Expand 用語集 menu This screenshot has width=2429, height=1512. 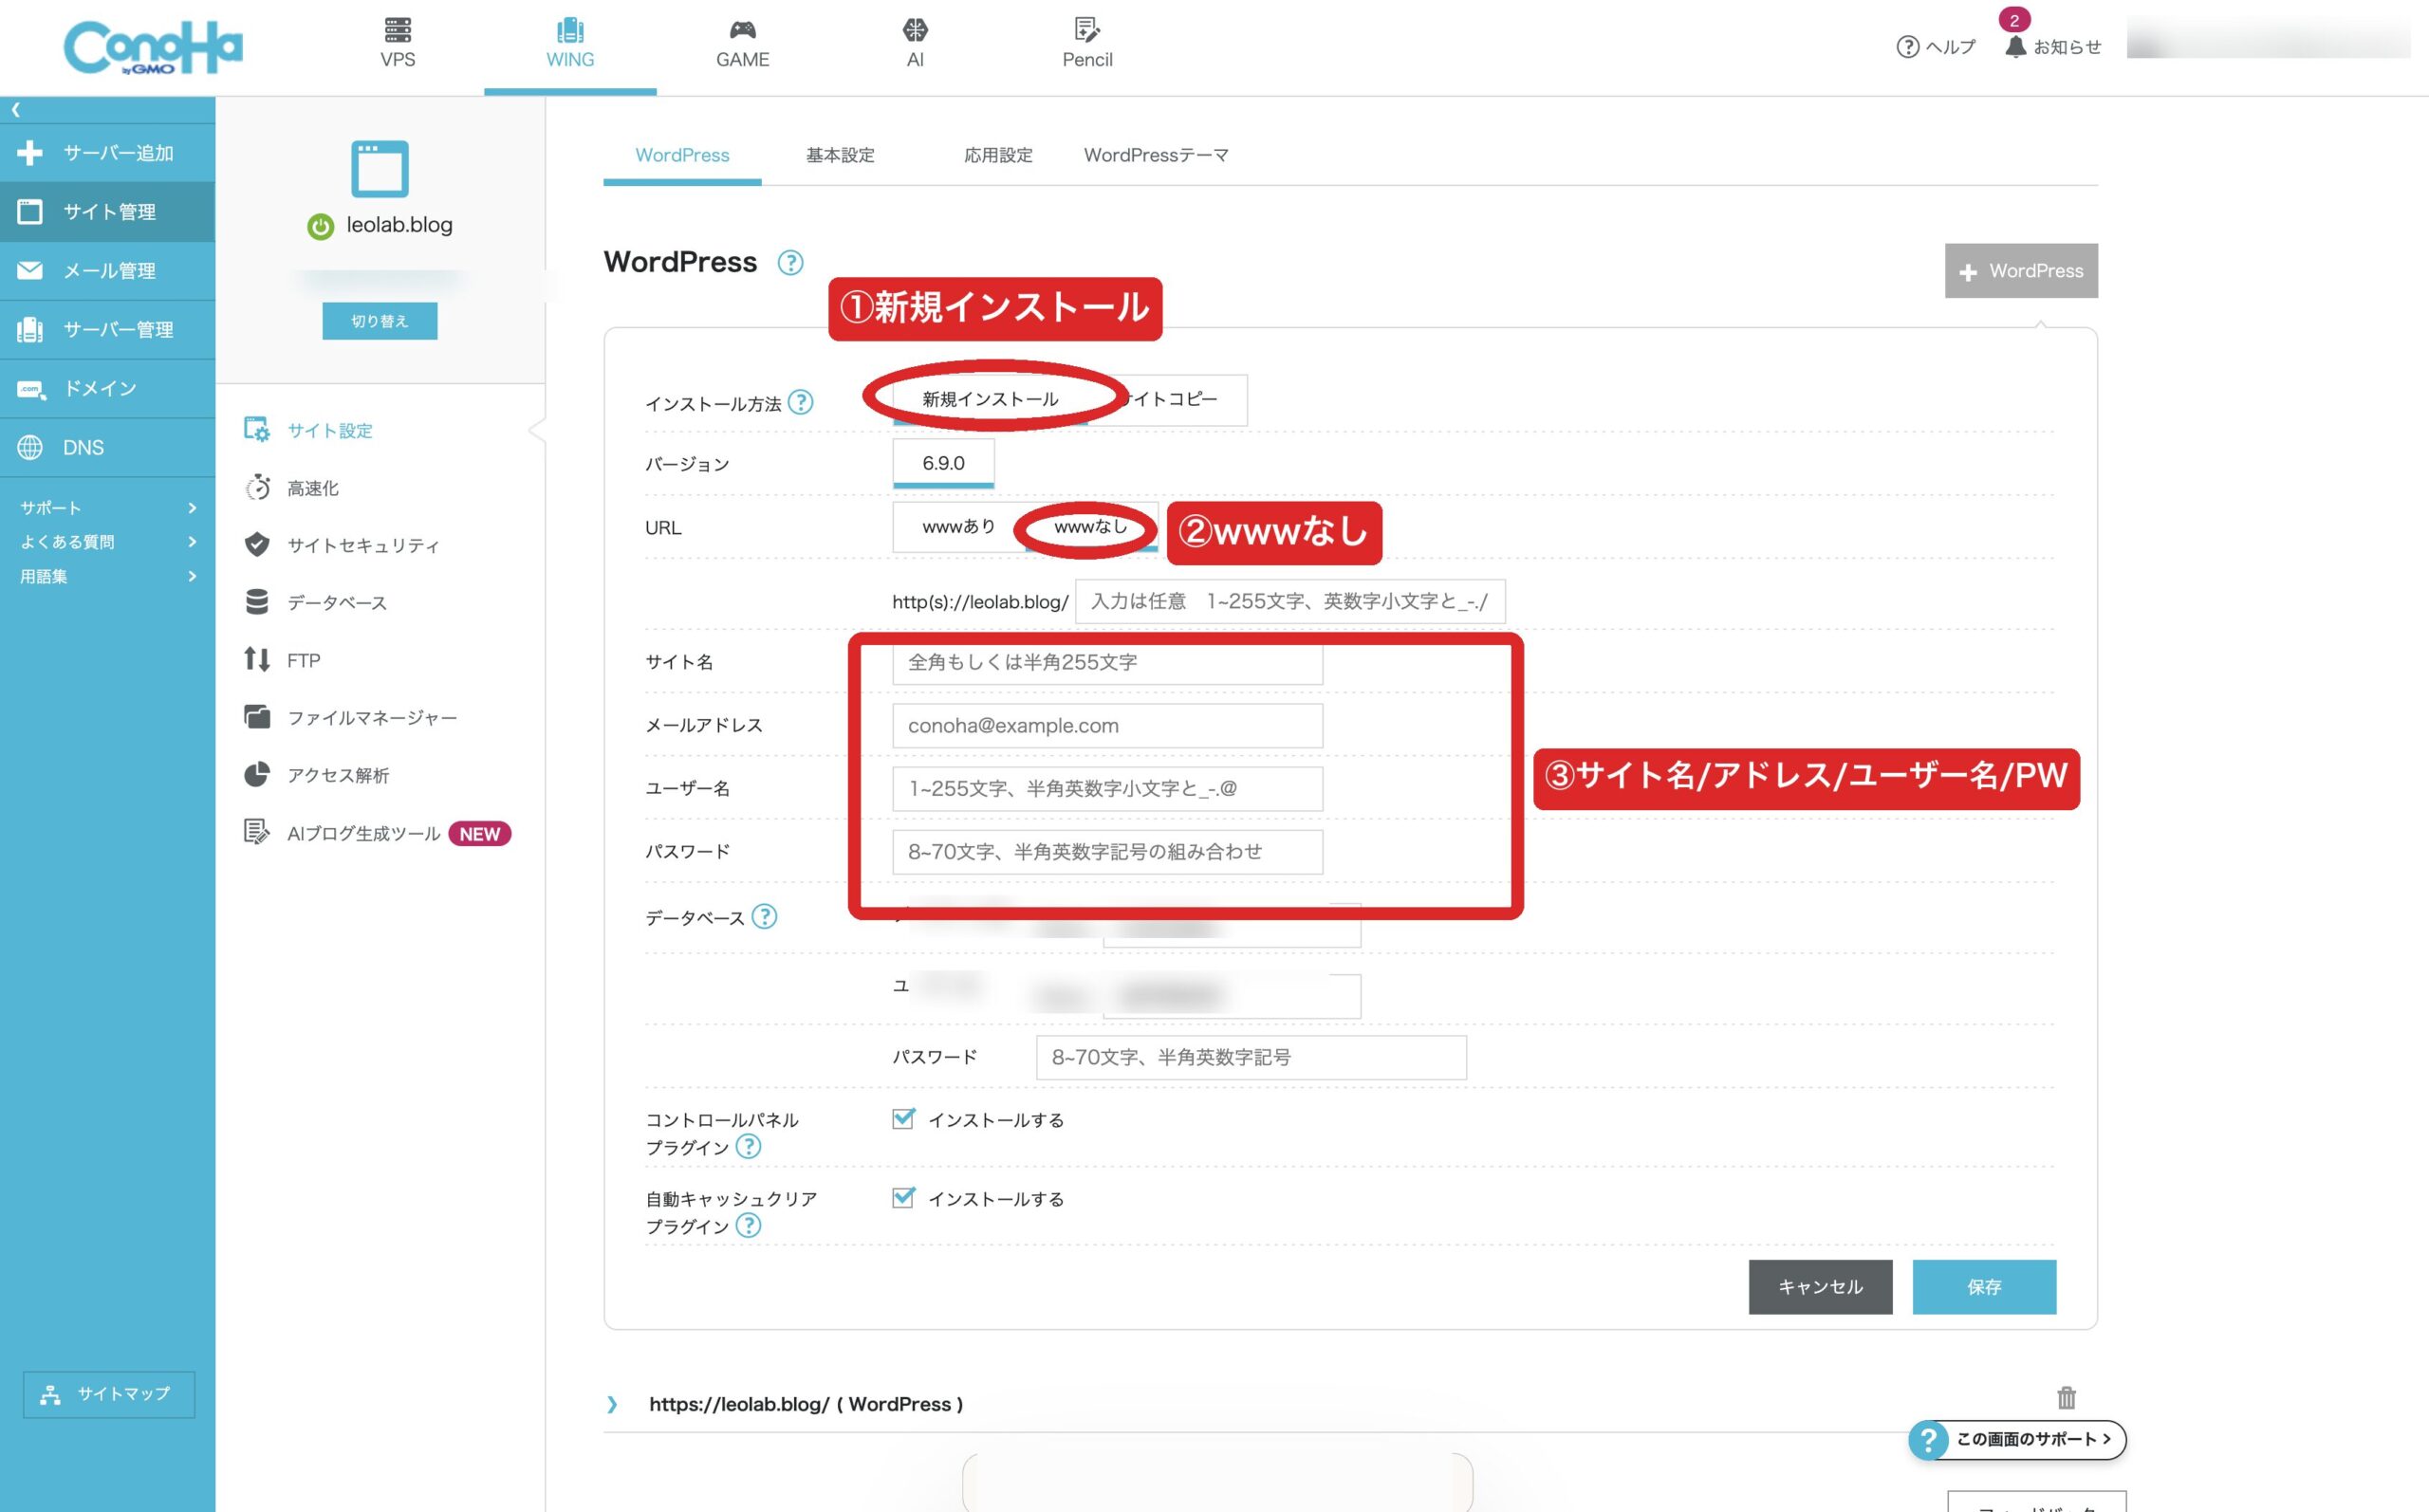107,576
